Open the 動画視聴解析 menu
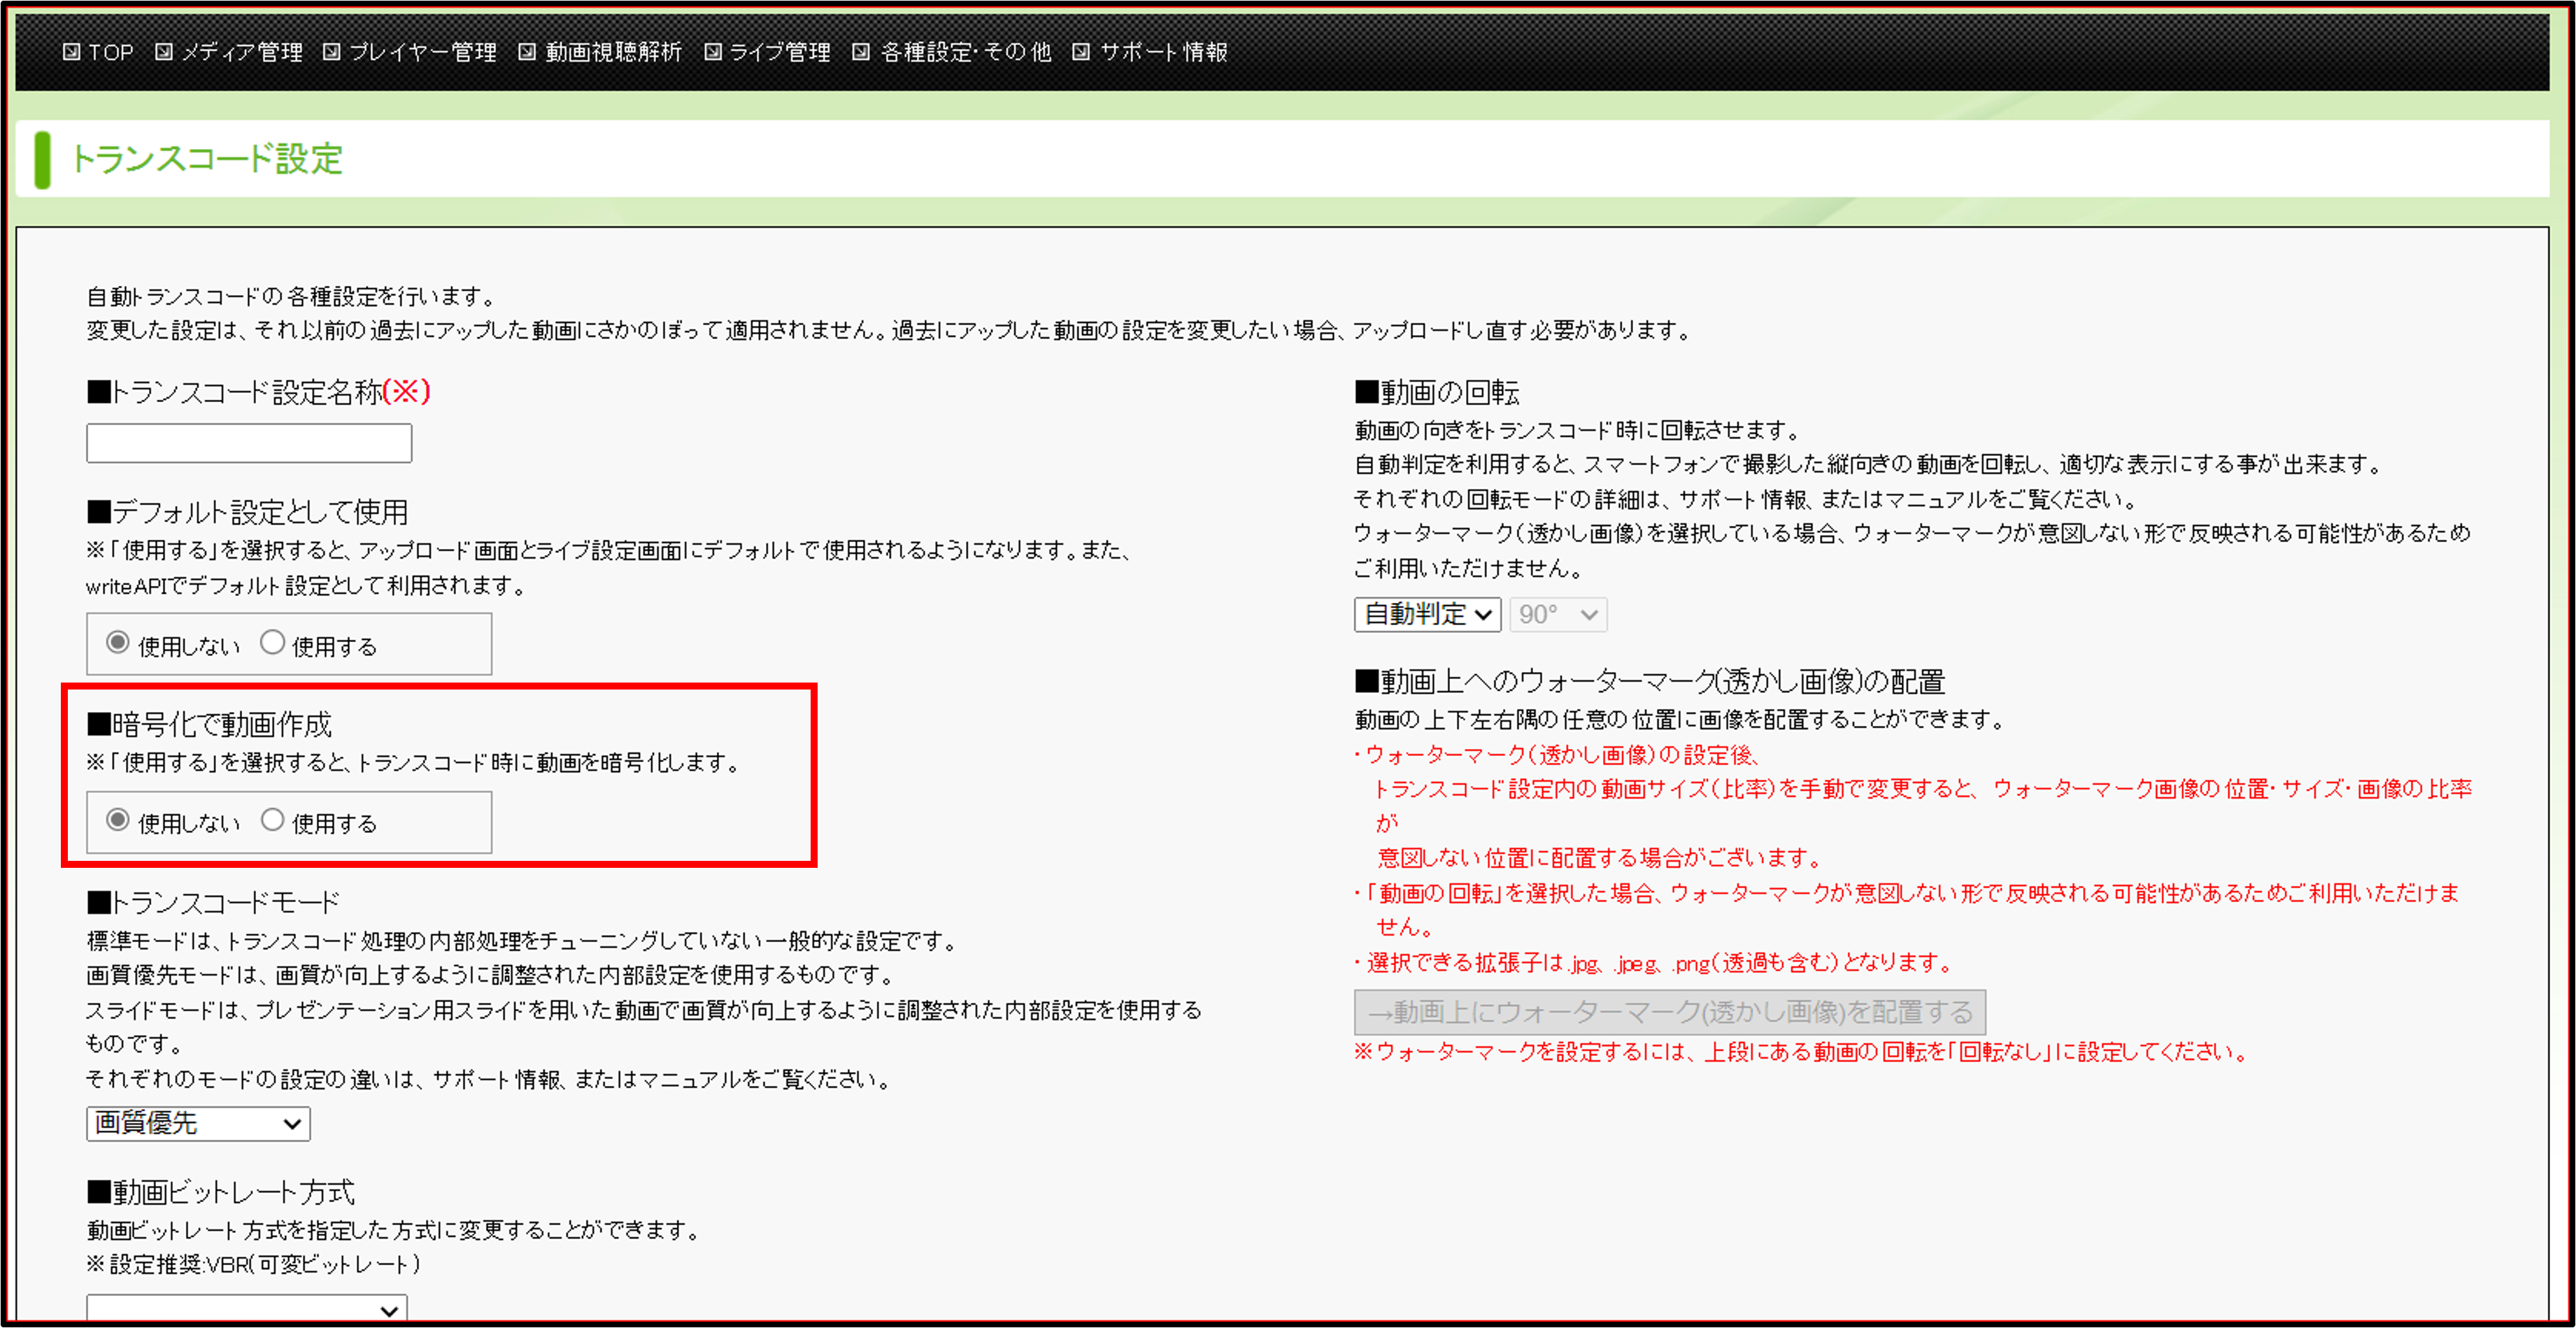Screen dimensions: 2576x1328 pos(613,52)
